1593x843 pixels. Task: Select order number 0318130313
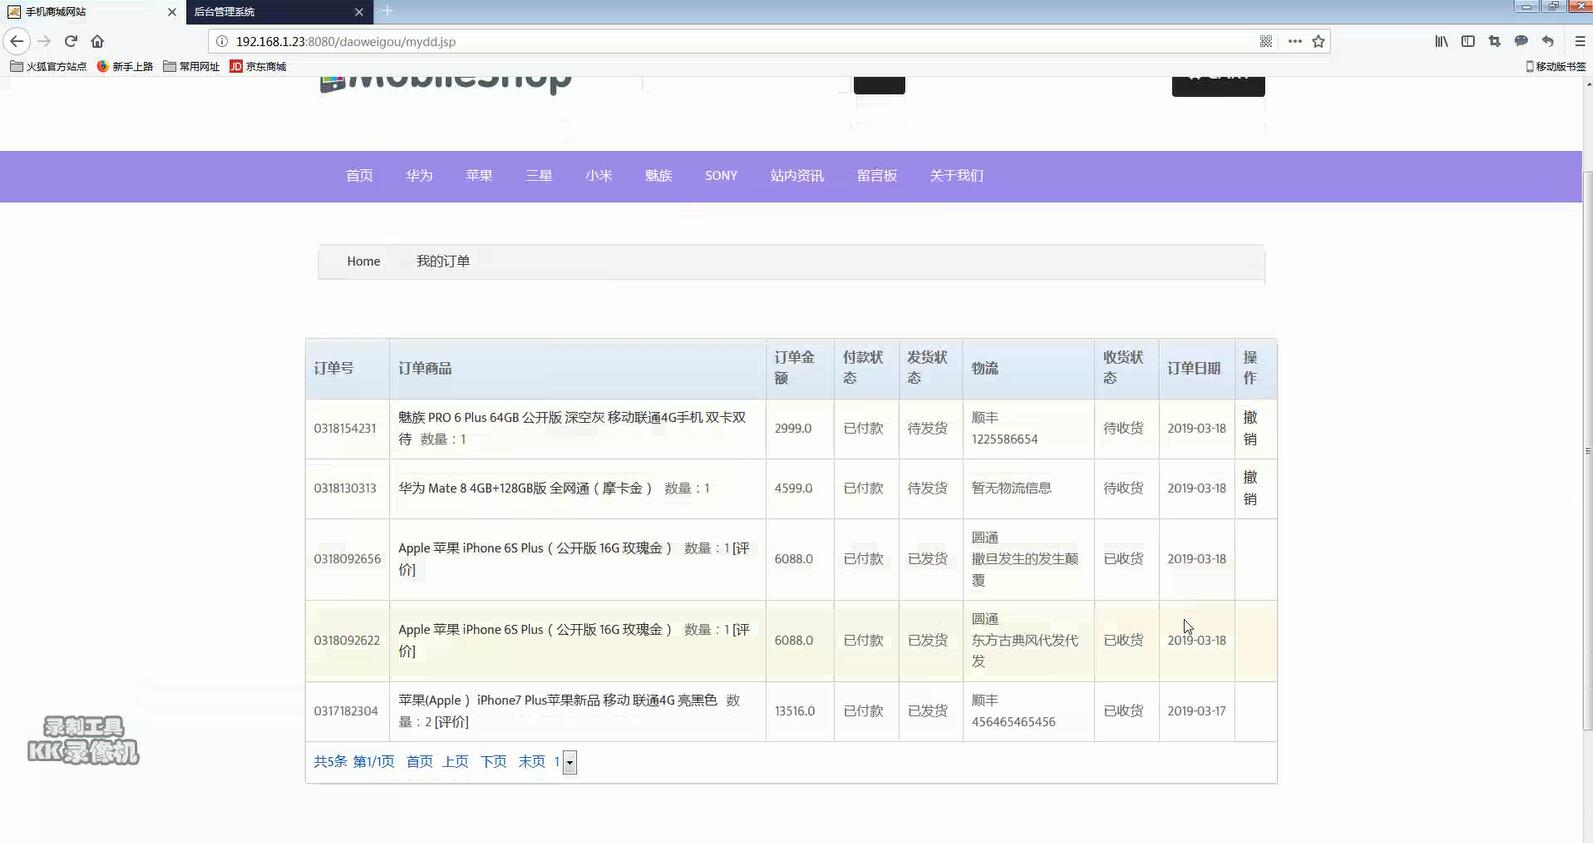(345, 488)
